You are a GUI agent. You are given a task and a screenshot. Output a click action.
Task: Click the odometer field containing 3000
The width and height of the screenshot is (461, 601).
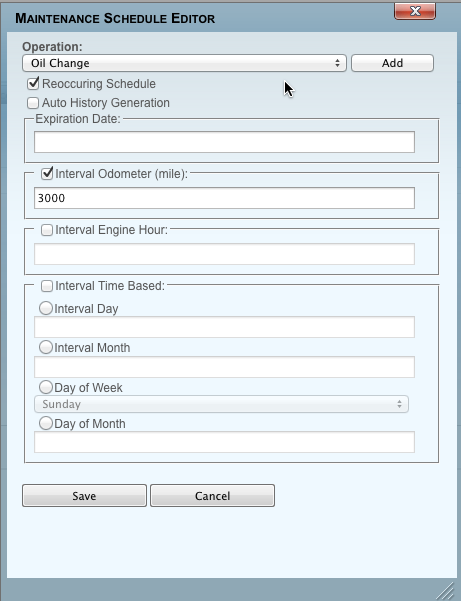click(224, 198)
